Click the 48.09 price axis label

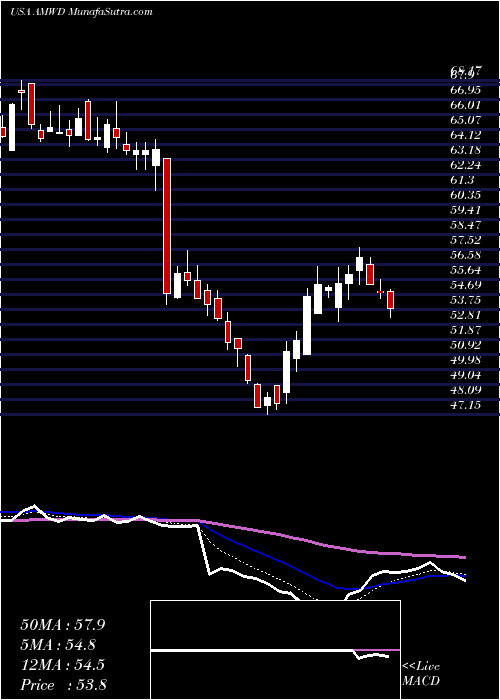[x=466, y=391]
